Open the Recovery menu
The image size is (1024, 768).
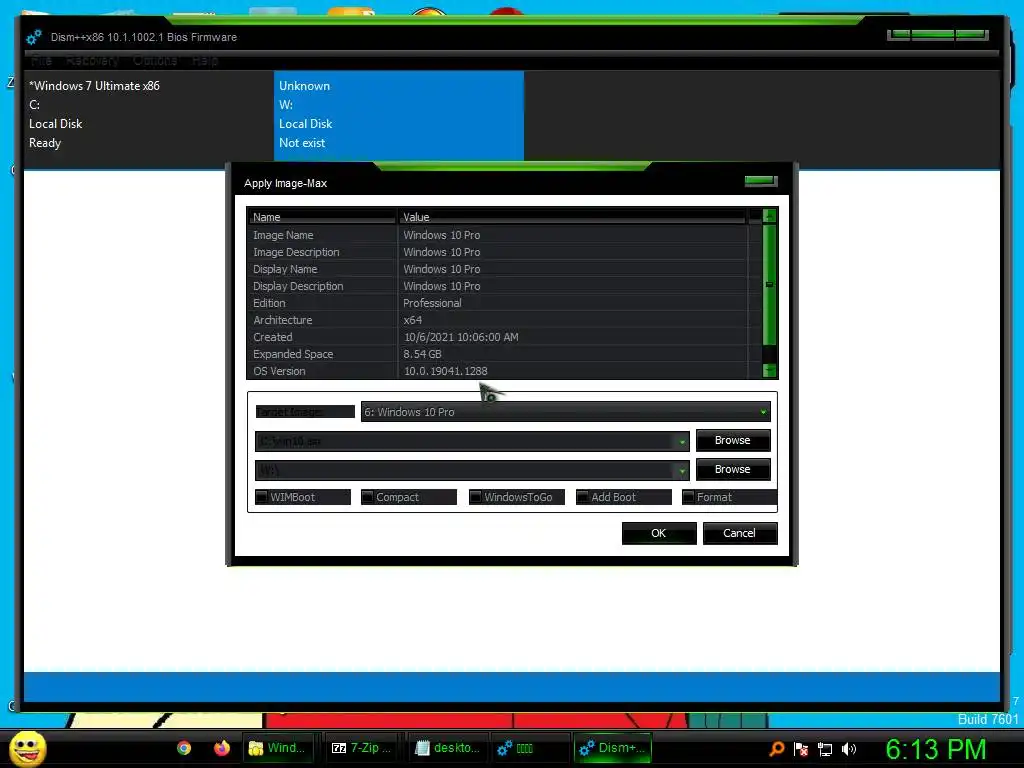click(x=92, y=61)
